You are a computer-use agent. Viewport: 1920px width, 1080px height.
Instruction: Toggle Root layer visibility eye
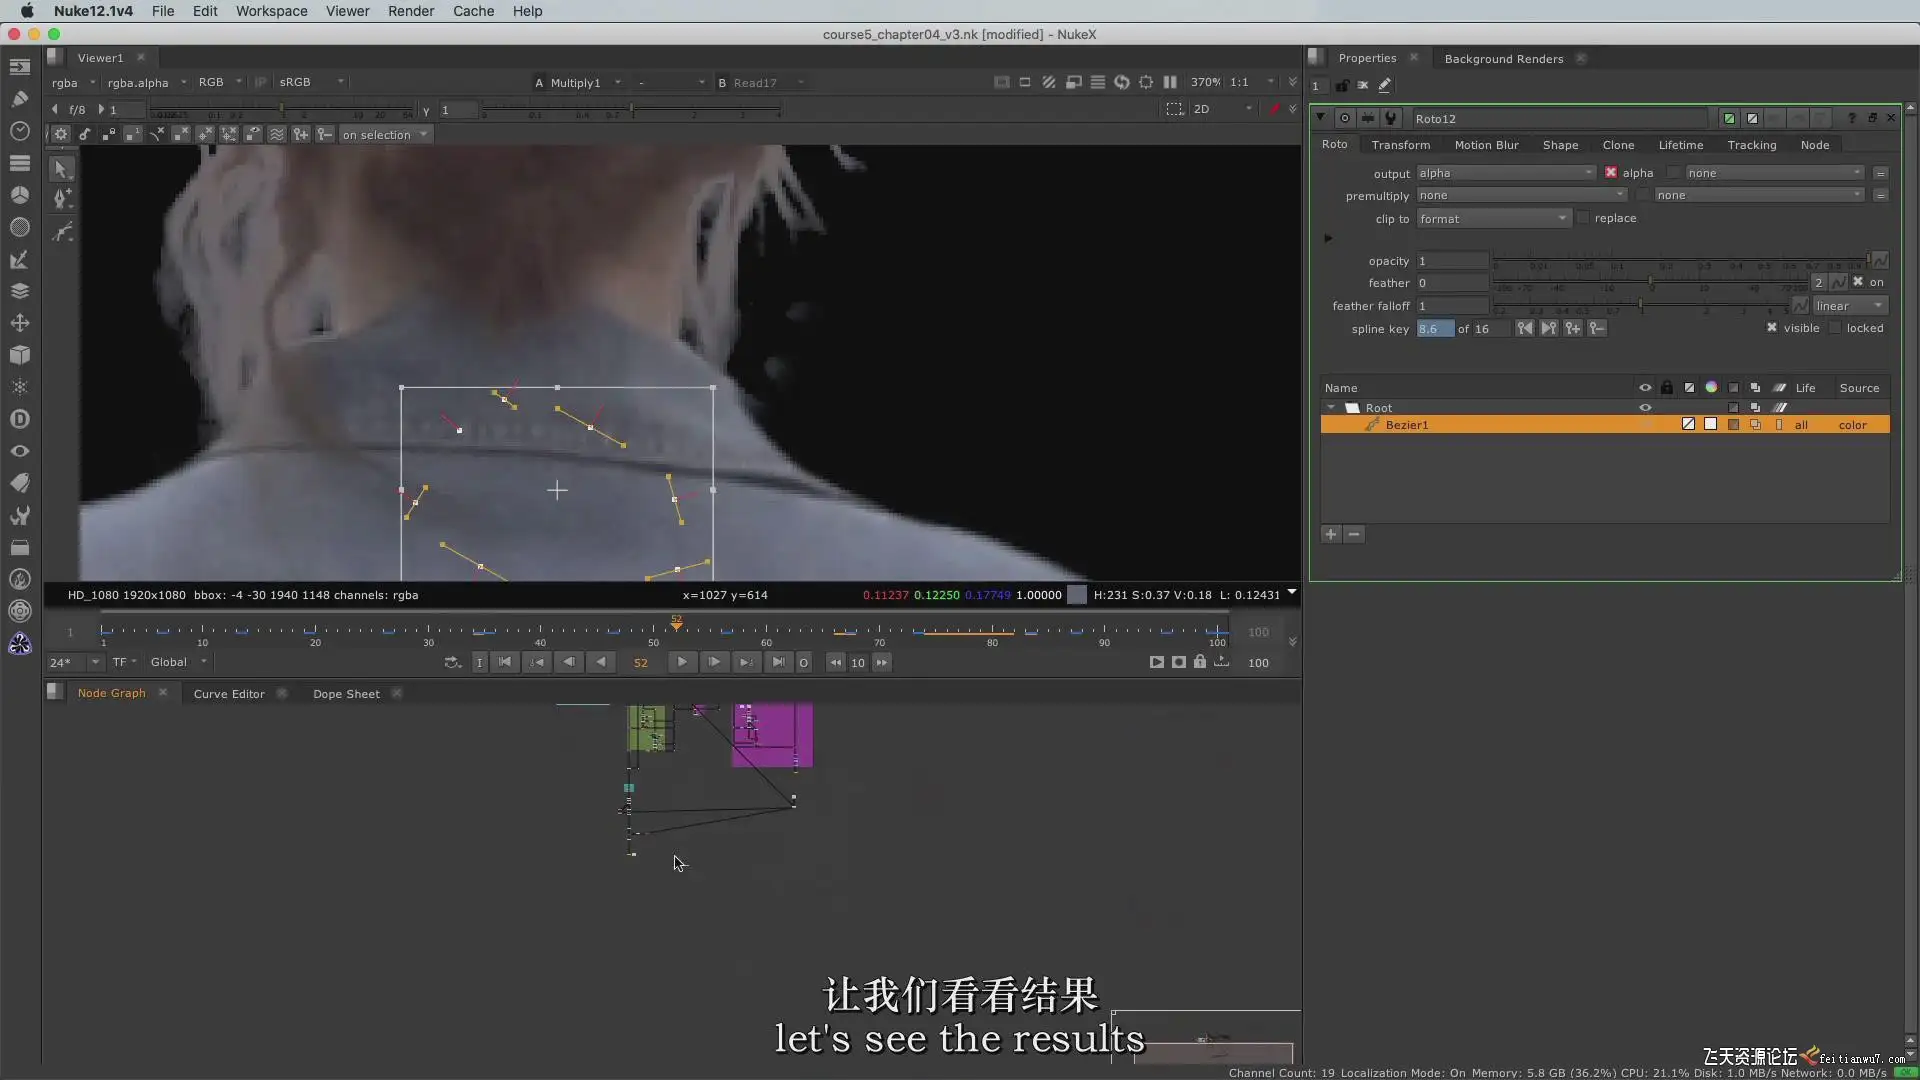point(1645,408)
